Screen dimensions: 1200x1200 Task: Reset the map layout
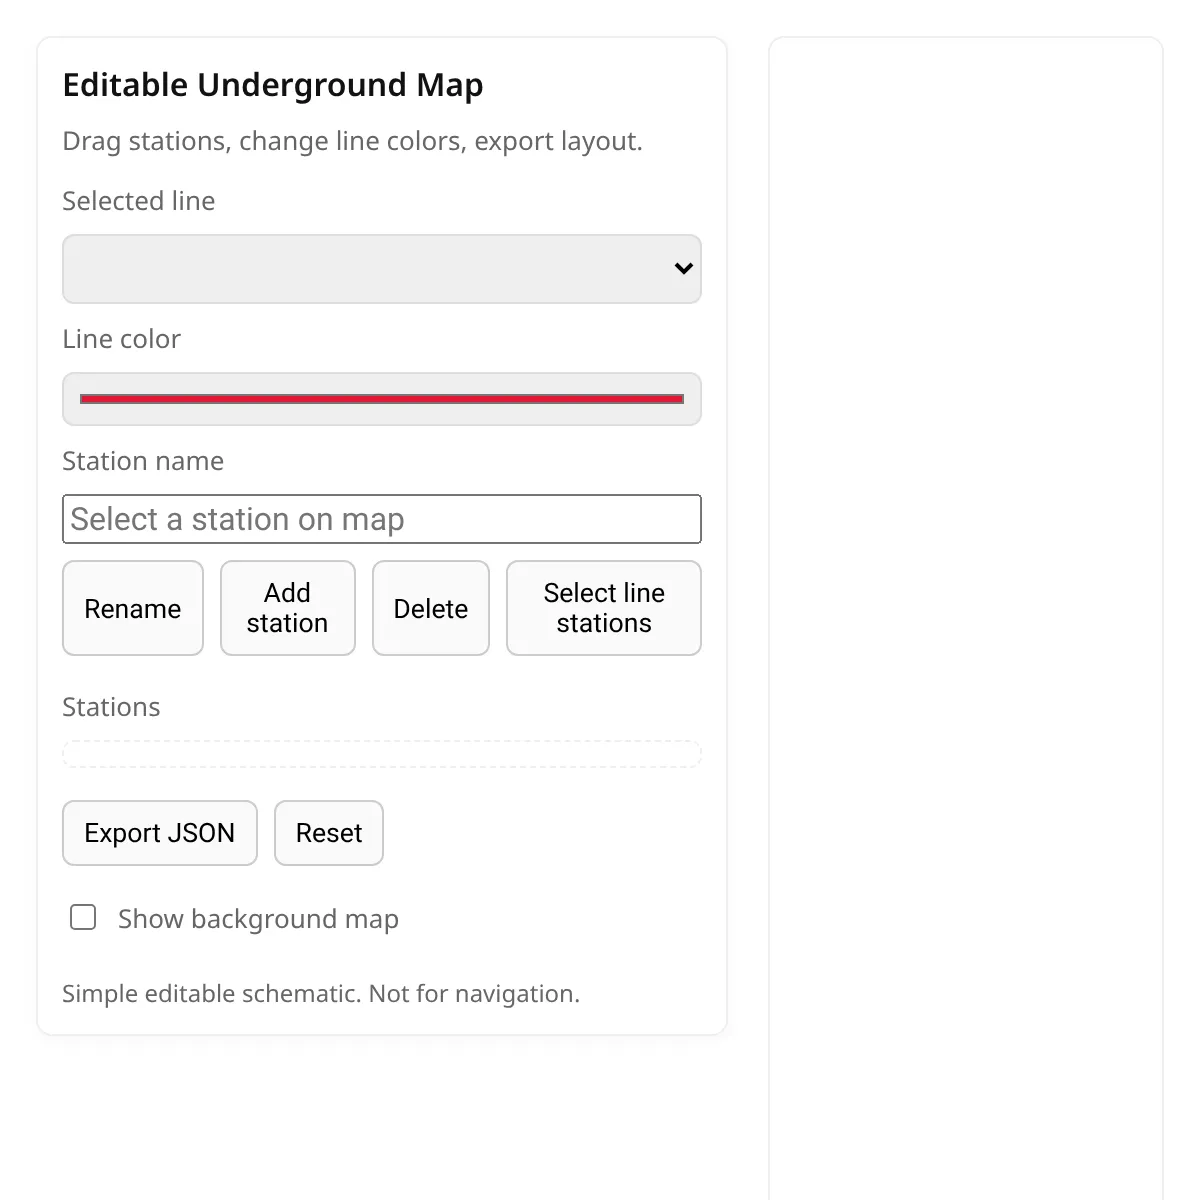[329, 833]
